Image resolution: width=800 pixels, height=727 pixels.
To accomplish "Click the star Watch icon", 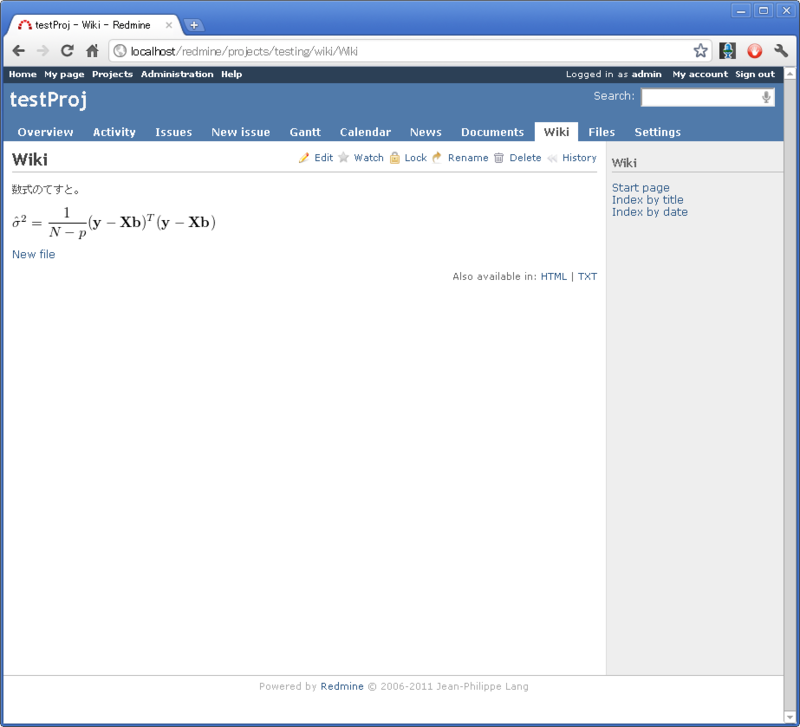I will tap(344, 157).
